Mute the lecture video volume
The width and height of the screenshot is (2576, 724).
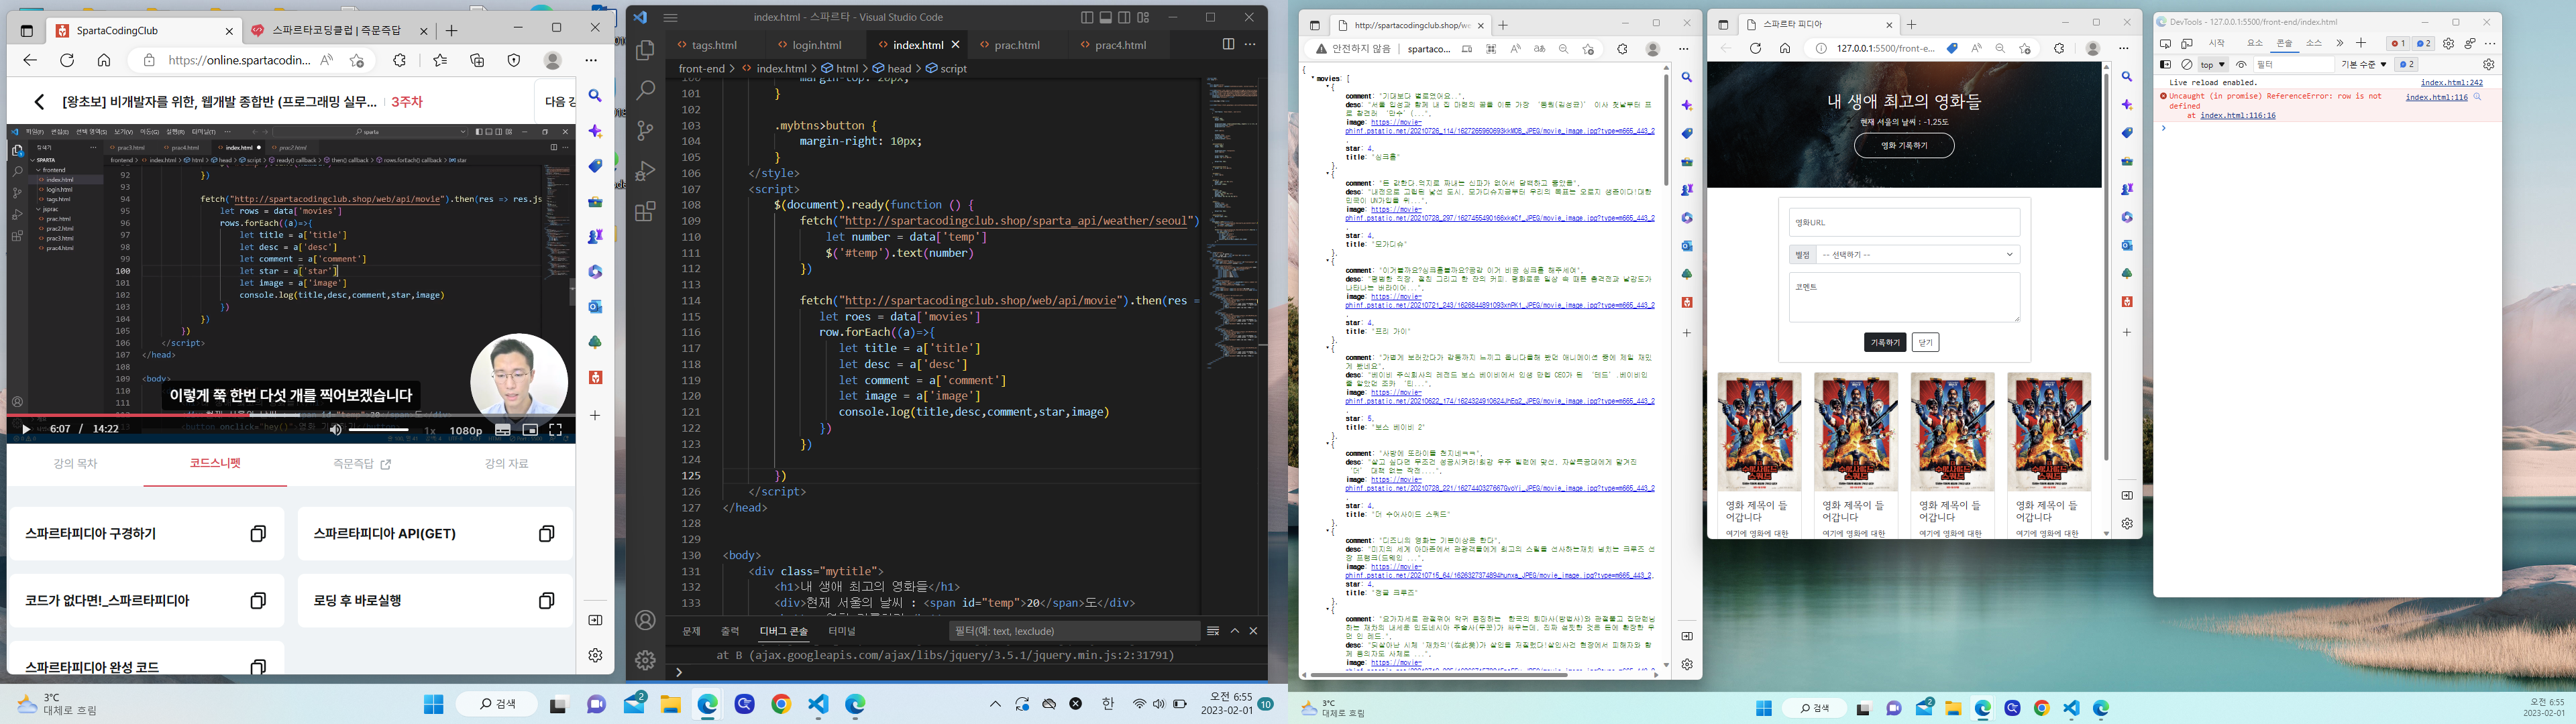336,430
